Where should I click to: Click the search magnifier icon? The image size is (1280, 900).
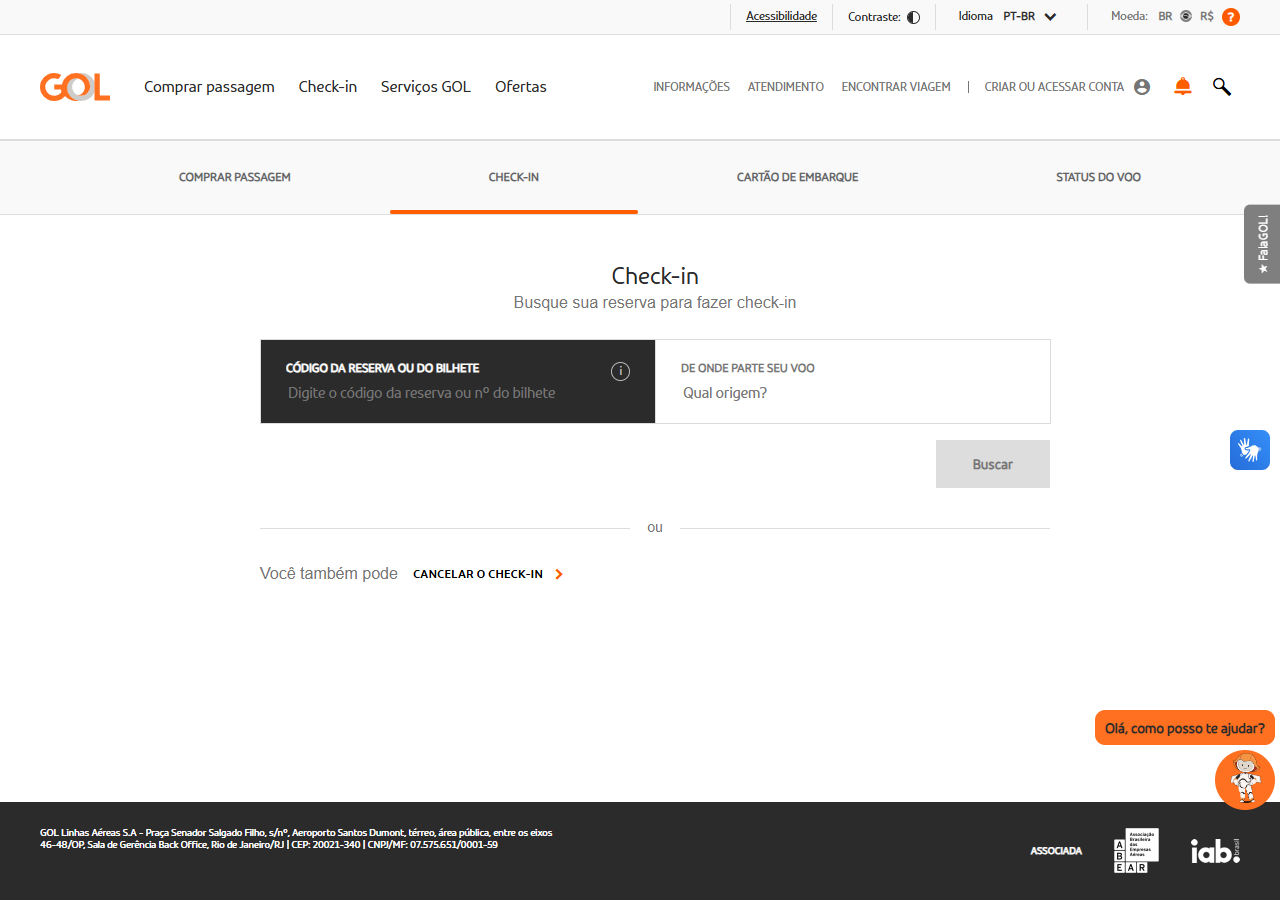tap(1222, 87)
